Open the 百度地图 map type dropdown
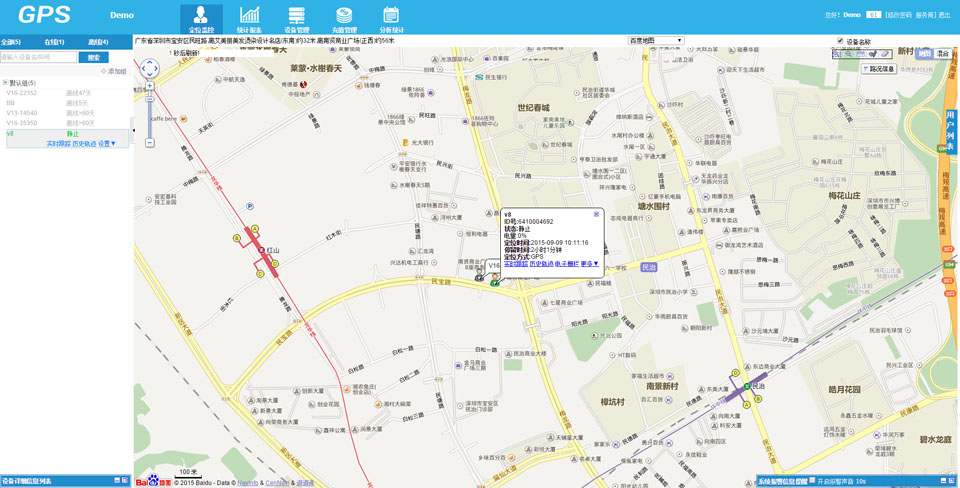The height and width of the screenshot is (488, 960). coord(655,41)
